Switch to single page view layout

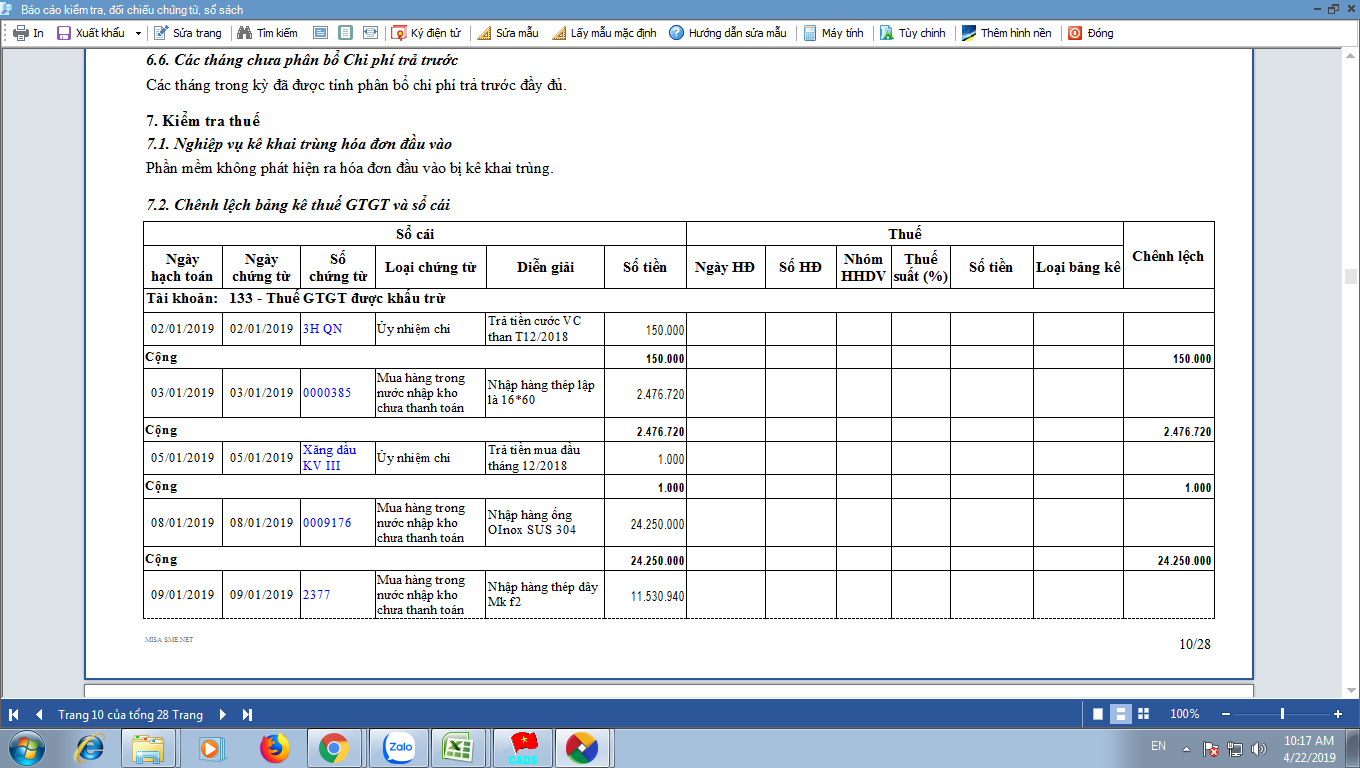tap(1098, 714)
